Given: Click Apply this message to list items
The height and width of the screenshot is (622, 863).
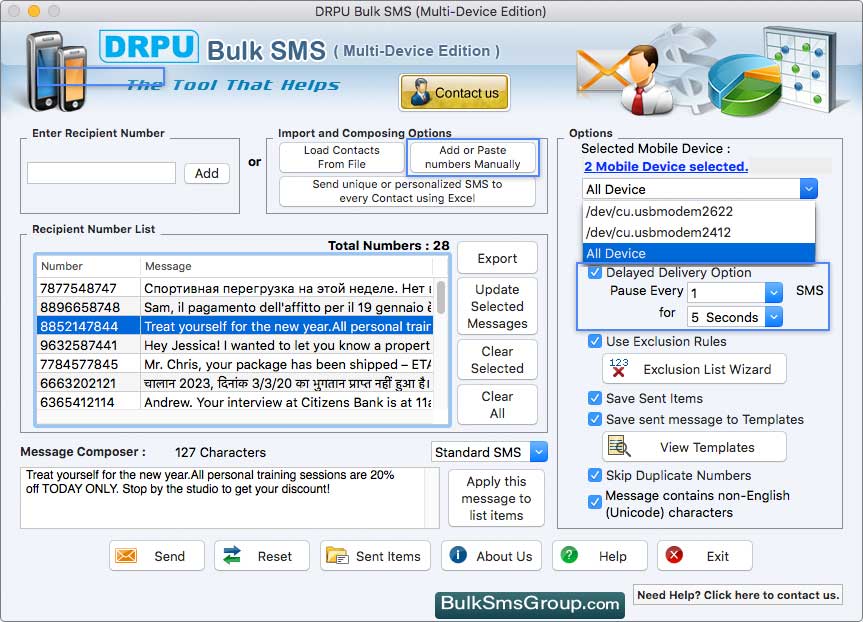Looking at the screenshot, I should click(x=496, y=498).
